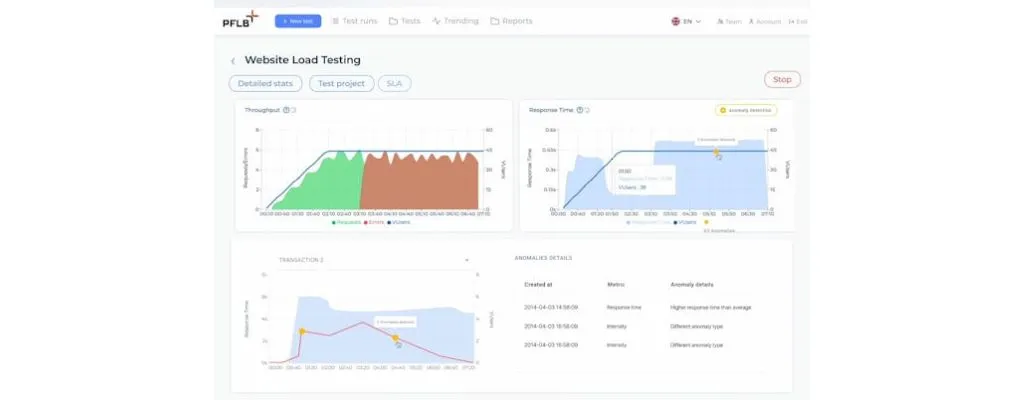The width and height of the screenshot is (1024, 400).
Task: Go to the Test runs tab
Action: pos(355,21)
